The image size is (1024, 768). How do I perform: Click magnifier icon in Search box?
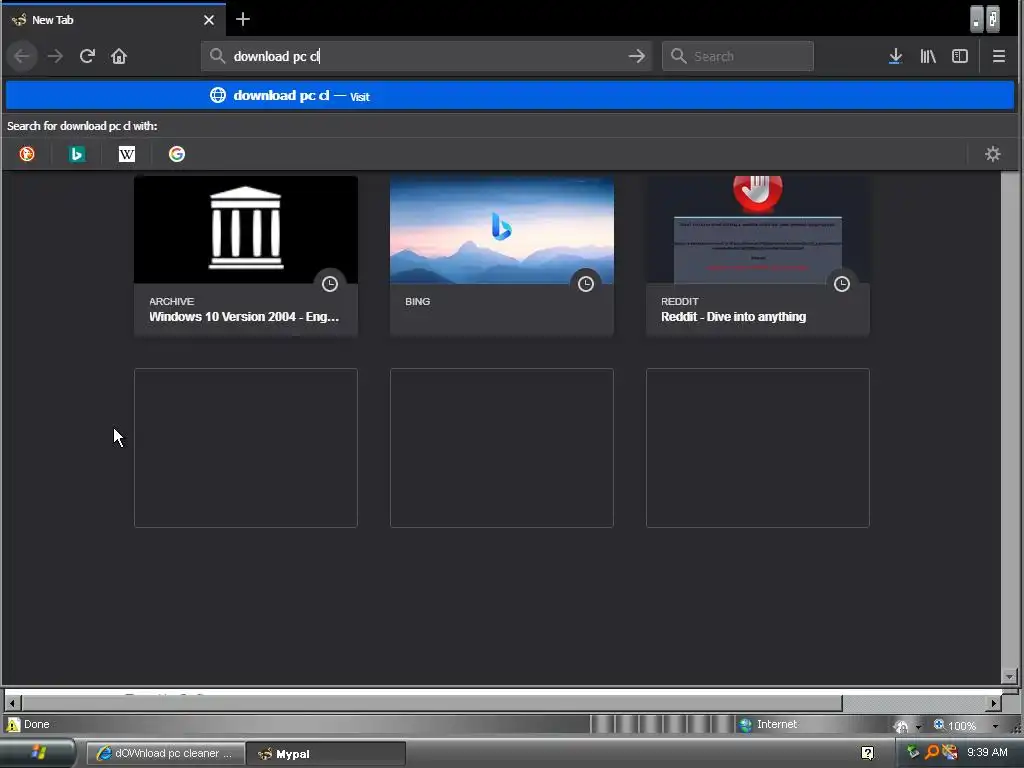tap(679, 56)
